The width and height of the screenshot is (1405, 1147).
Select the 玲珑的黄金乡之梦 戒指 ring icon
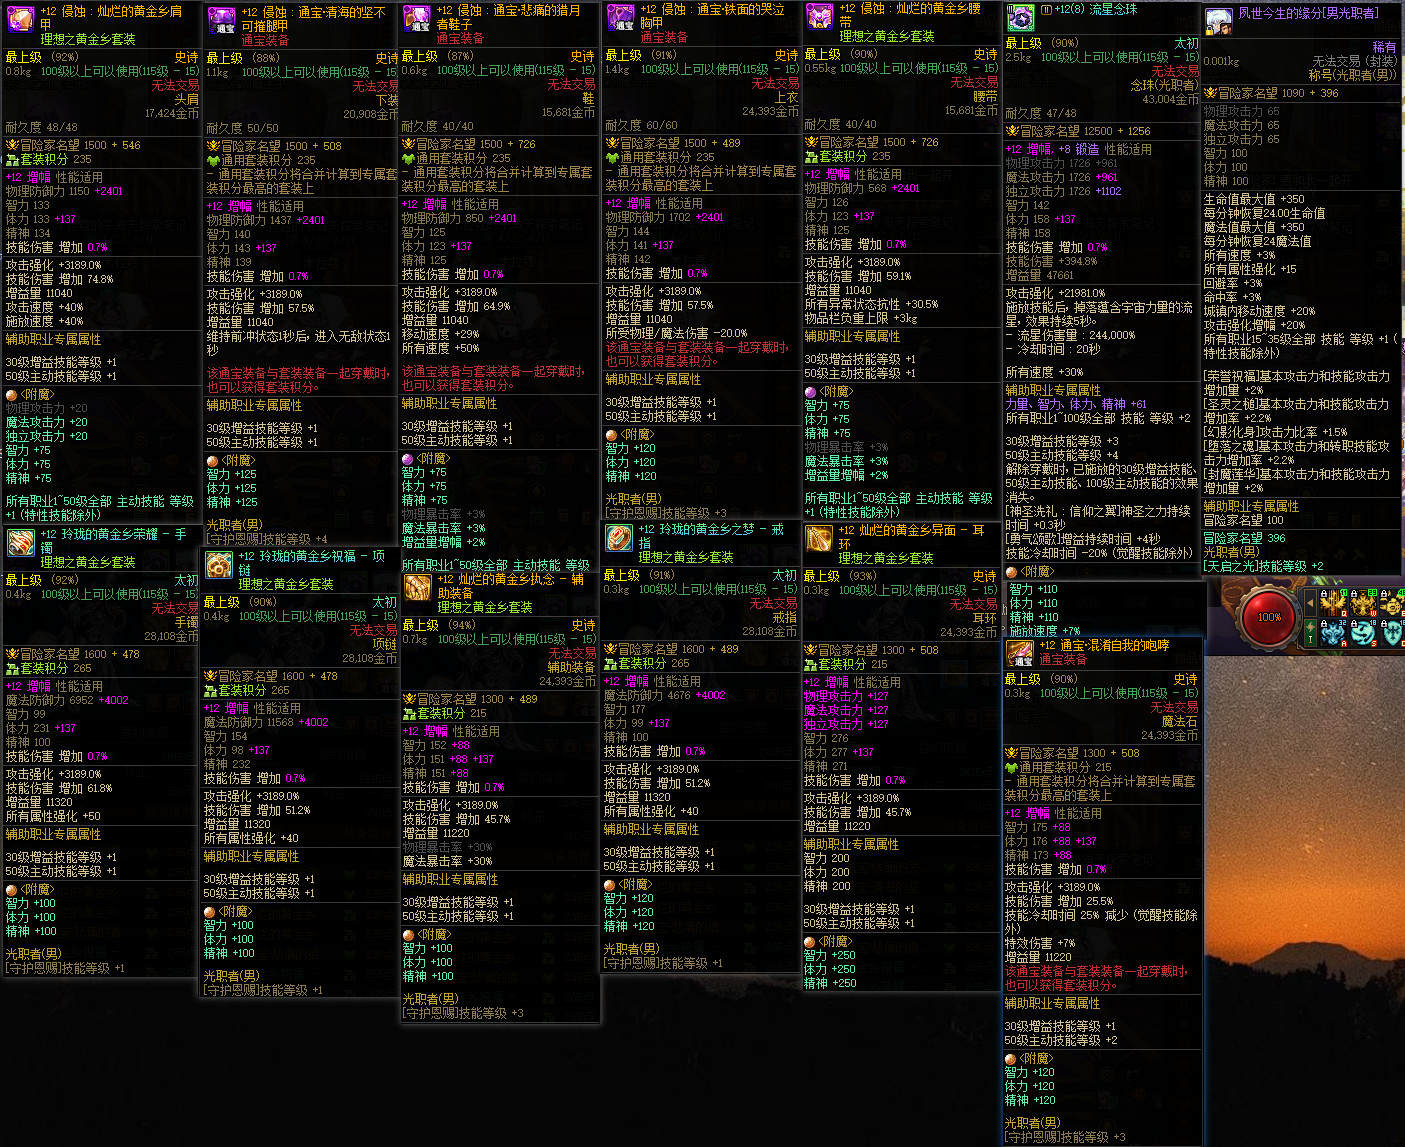pyautogui.click(x=619, y=538)
